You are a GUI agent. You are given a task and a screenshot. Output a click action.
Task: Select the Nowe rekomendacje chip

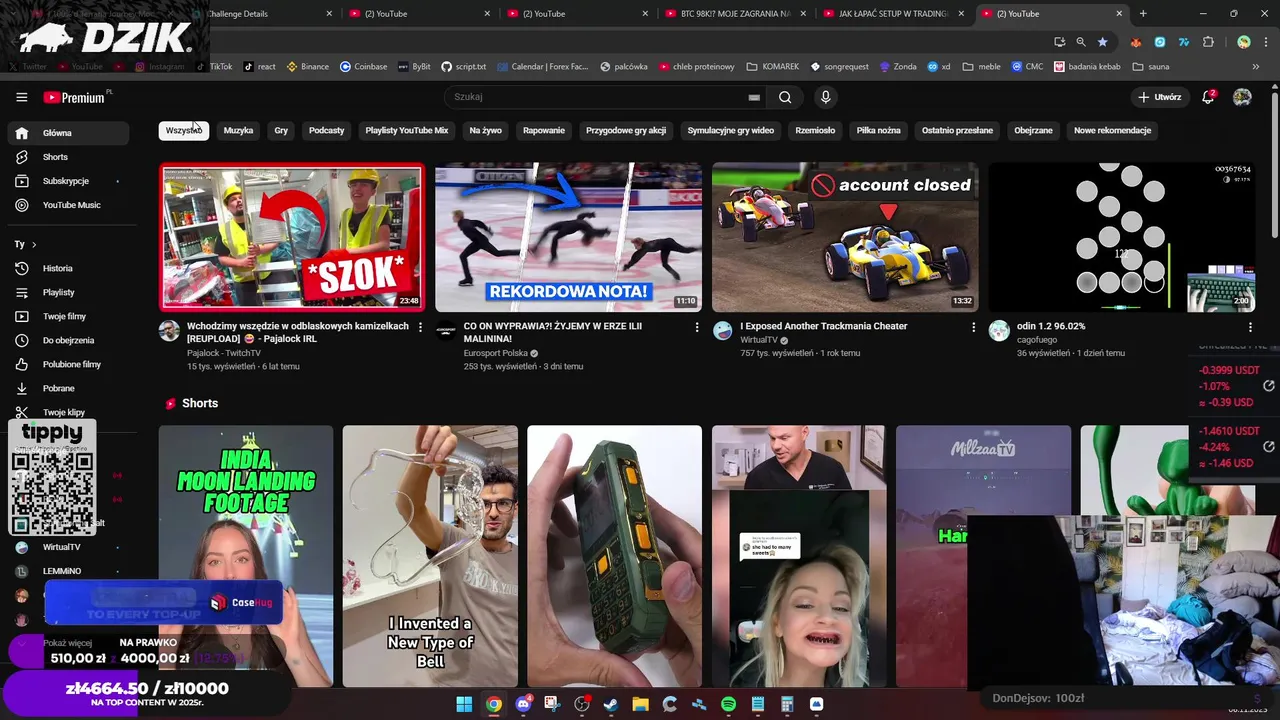(x=1112, y=130)
